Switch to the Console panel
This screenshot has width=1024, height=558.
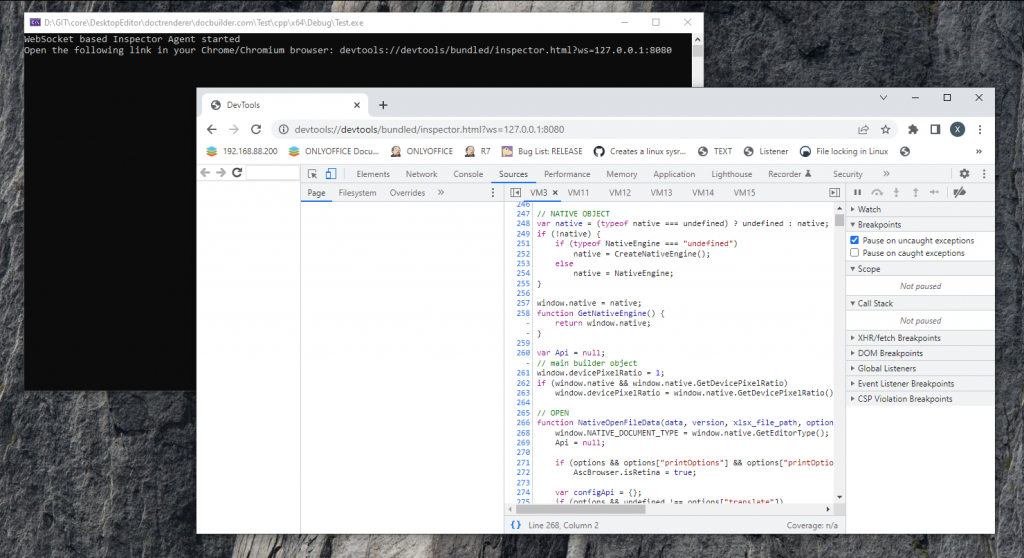pyautogui.click(x=468, y=174)
